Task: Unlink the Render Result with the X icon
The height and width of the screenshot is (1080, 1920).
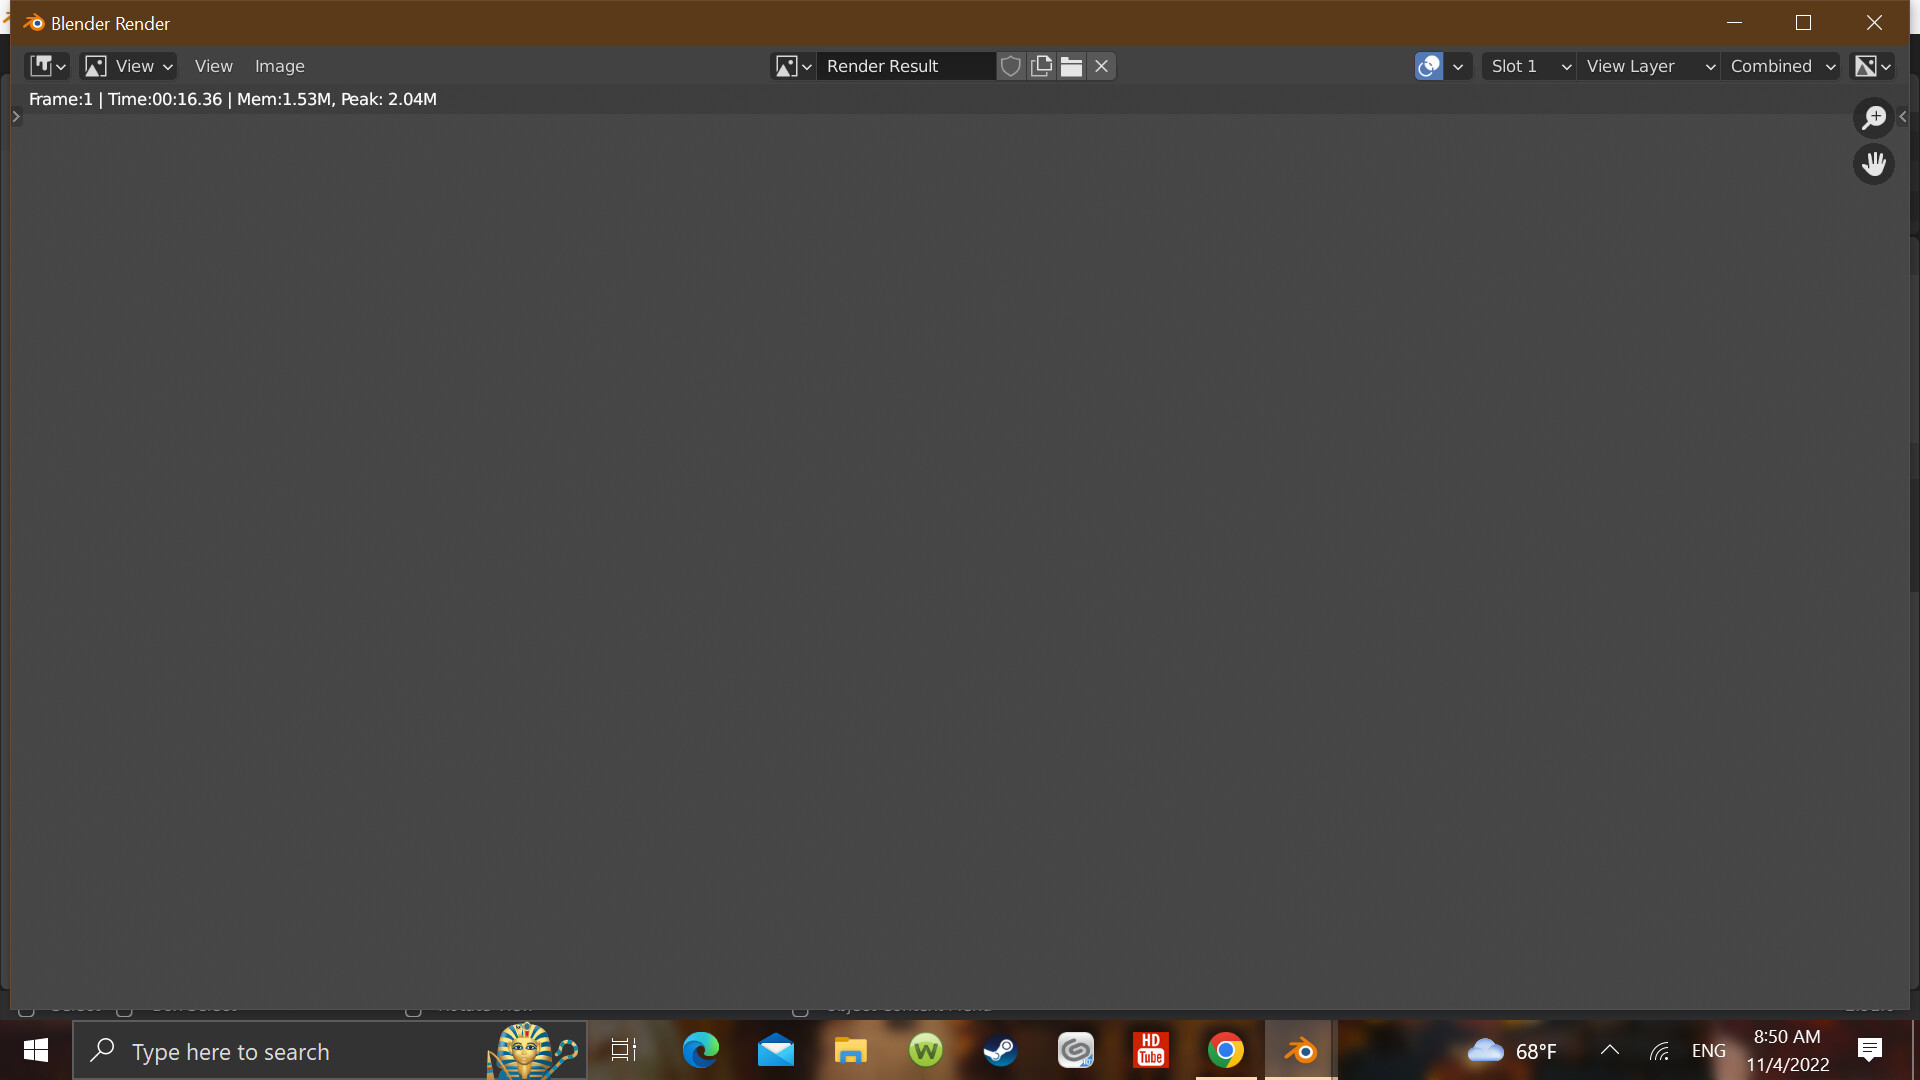Action: tap(1101, 66)
